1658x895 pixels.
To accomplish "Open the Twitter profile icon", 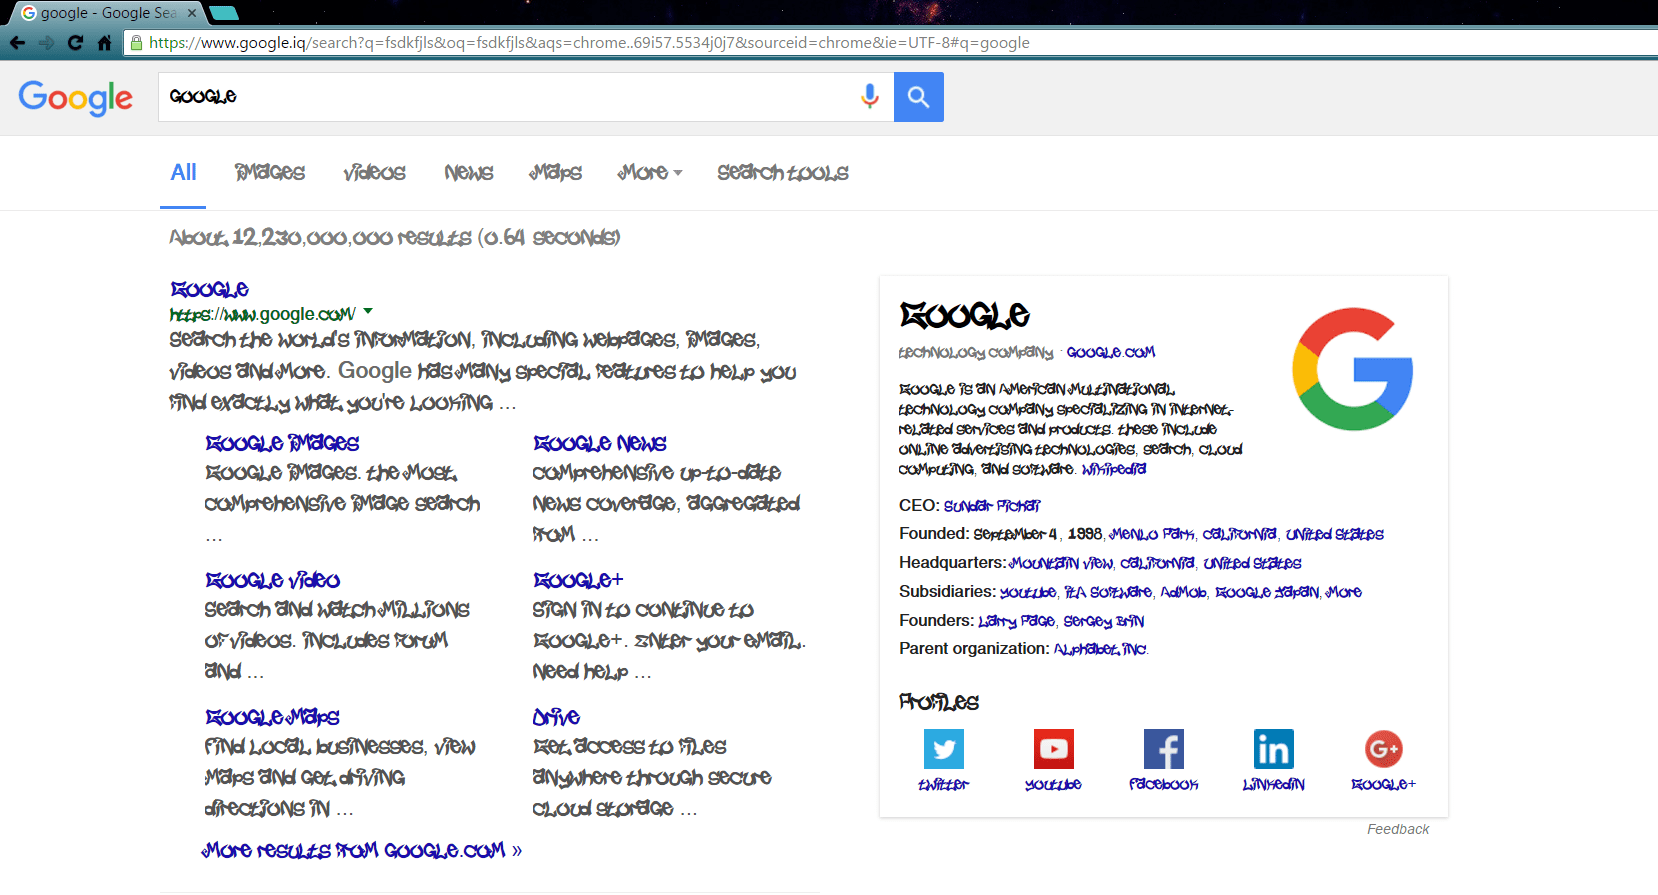I will (944, 749).
